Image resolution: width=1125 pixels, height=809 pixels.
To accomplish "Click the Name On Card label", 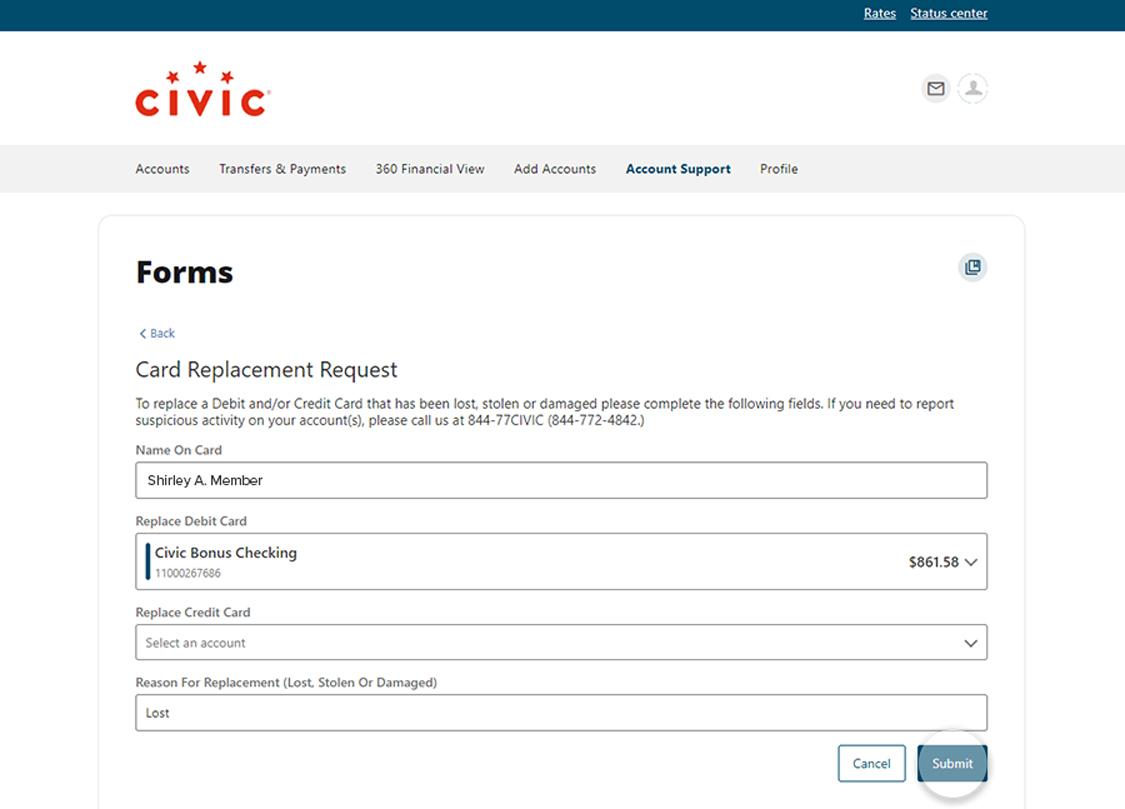I will 179,450.
